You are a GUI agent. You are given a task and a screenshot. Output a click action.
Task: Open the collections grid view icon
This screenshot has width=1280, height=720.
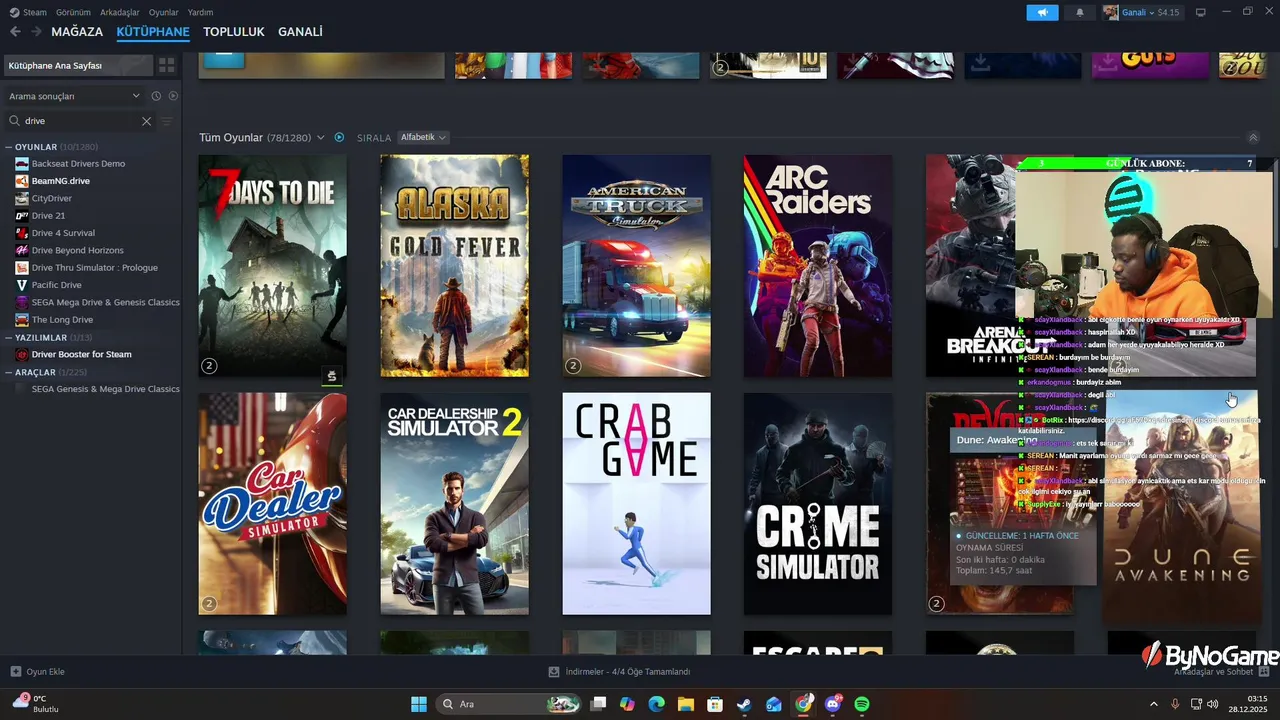(167, 65)
